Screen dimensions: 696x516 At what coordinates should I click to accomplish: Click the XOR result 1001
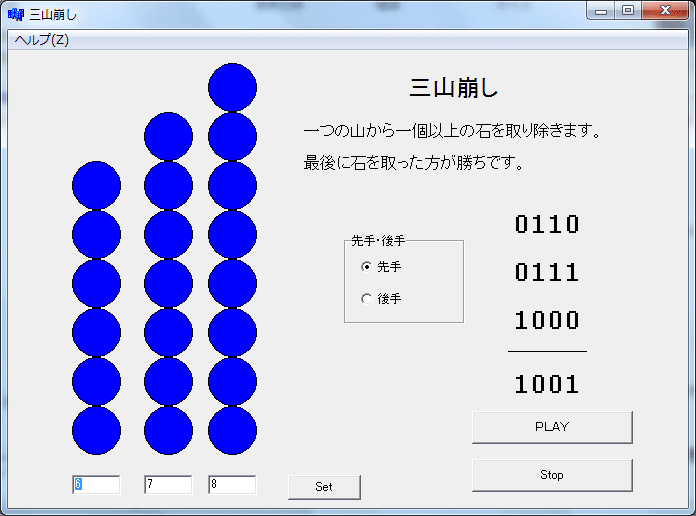coord(547,384)
